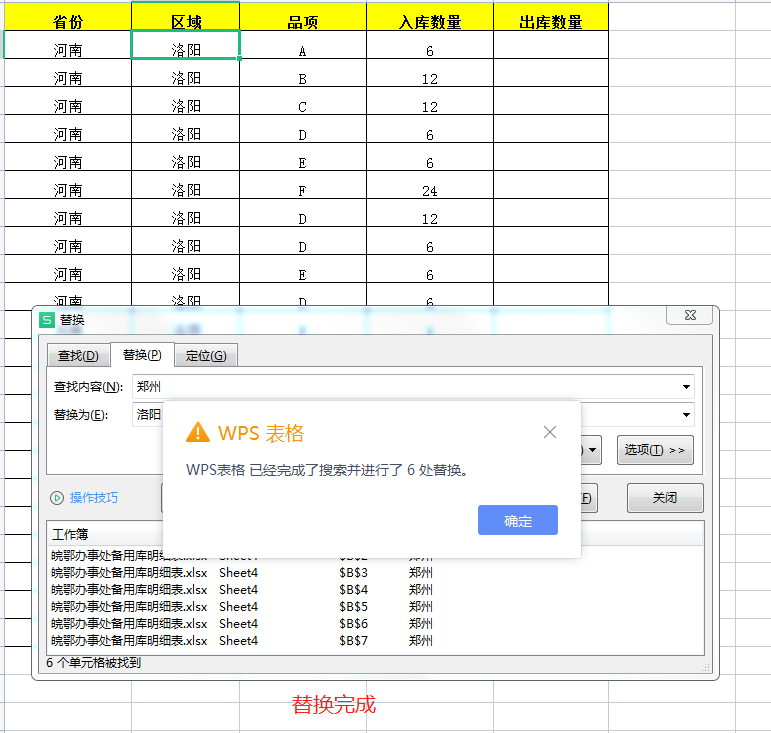This screenshot has height=733, width=771.
Task: Click the 品项 cell containing F
Action: [303, 185]
